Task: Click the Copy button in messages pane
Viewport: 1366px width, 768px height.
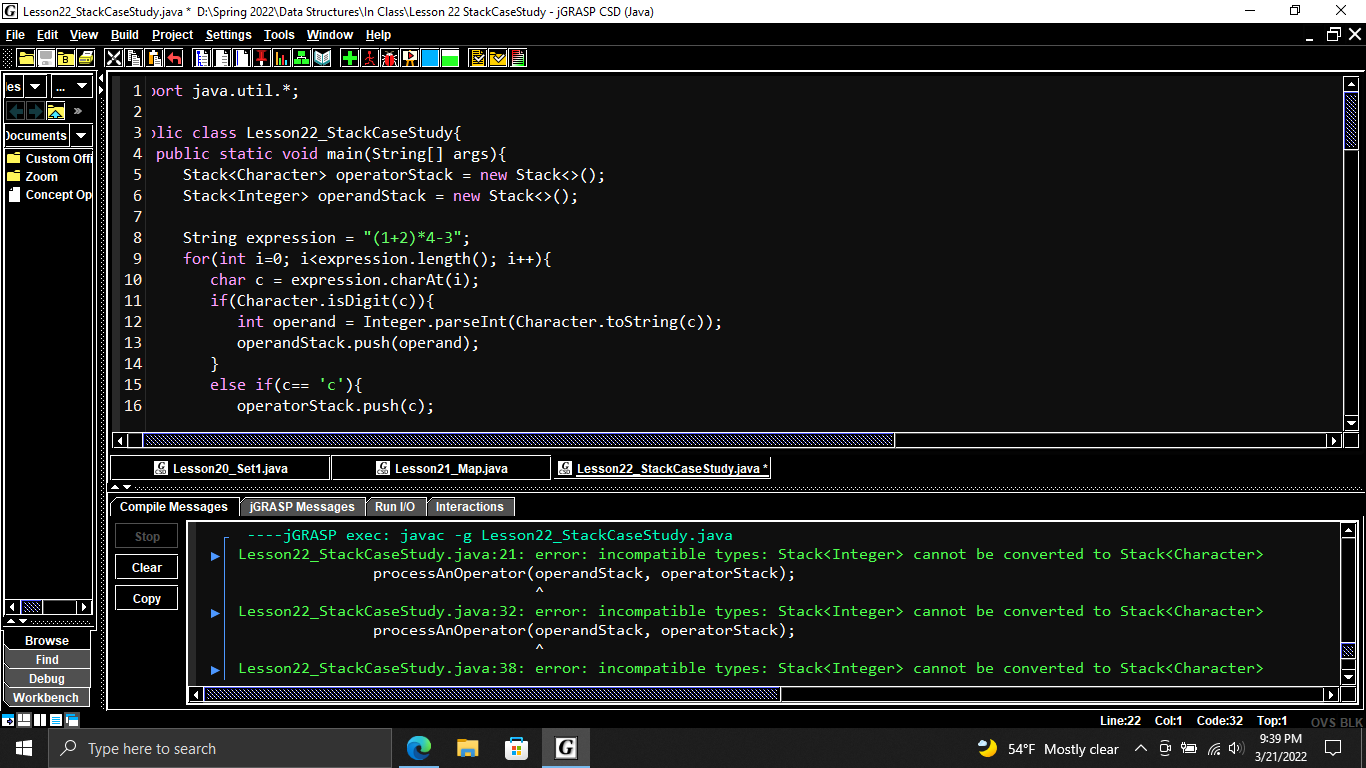Action: coord(147,598)
